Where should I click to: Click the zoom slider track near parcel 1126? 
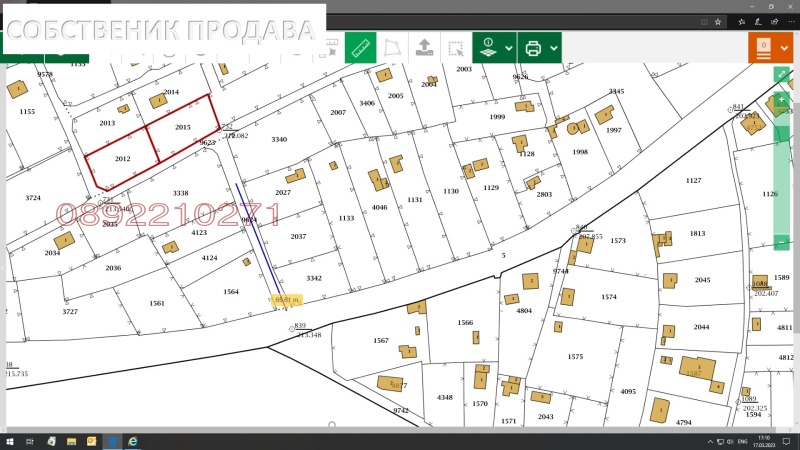click(x=782, y=189)
